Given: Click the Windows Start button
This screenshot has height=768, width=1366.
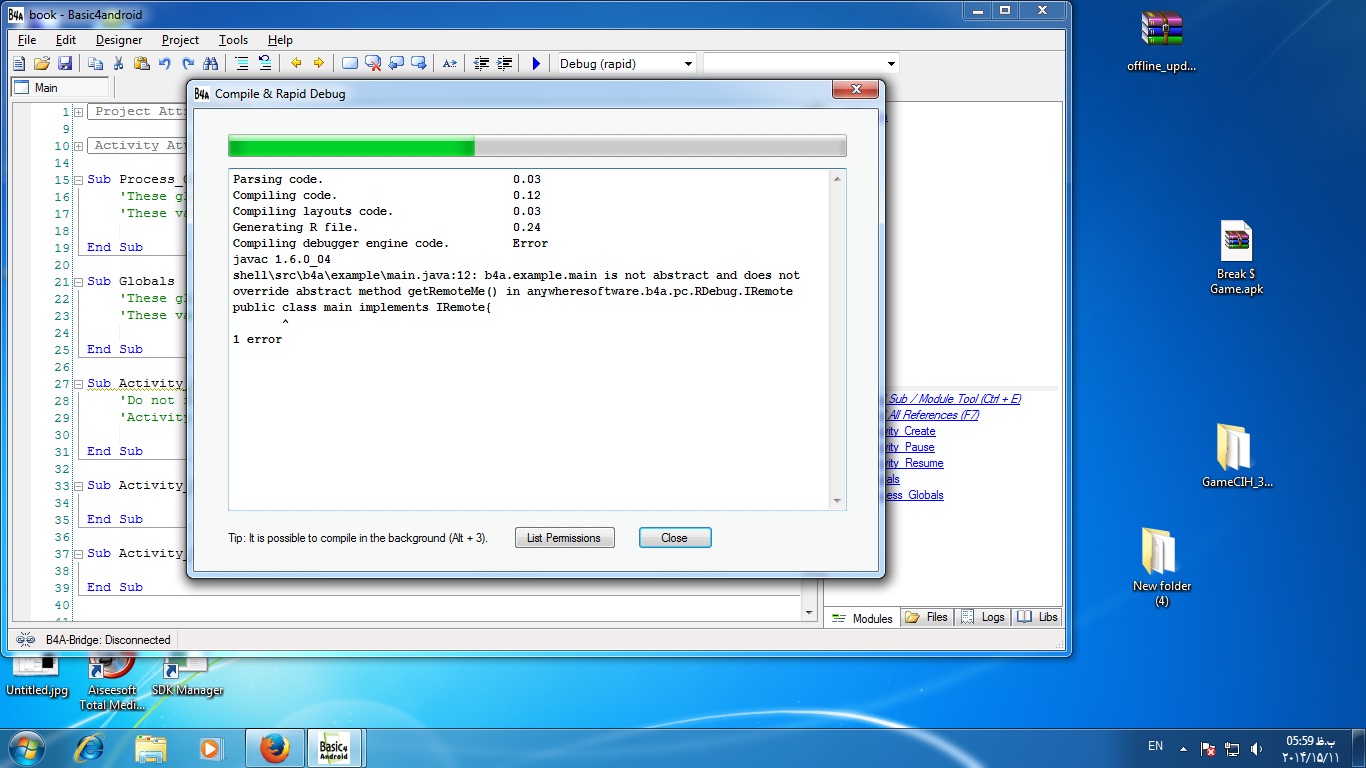Looking at the screenshot, I should click(x=26, y=747).
